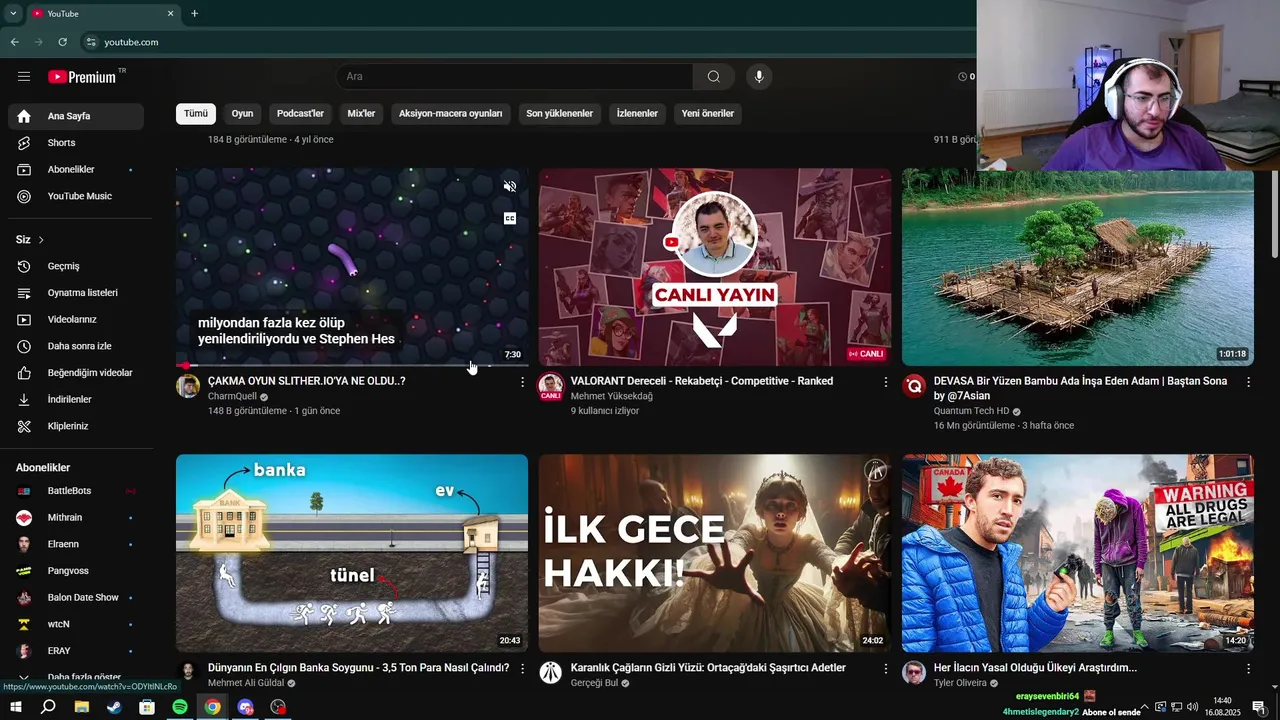Reload the page in Chrome

63,42
